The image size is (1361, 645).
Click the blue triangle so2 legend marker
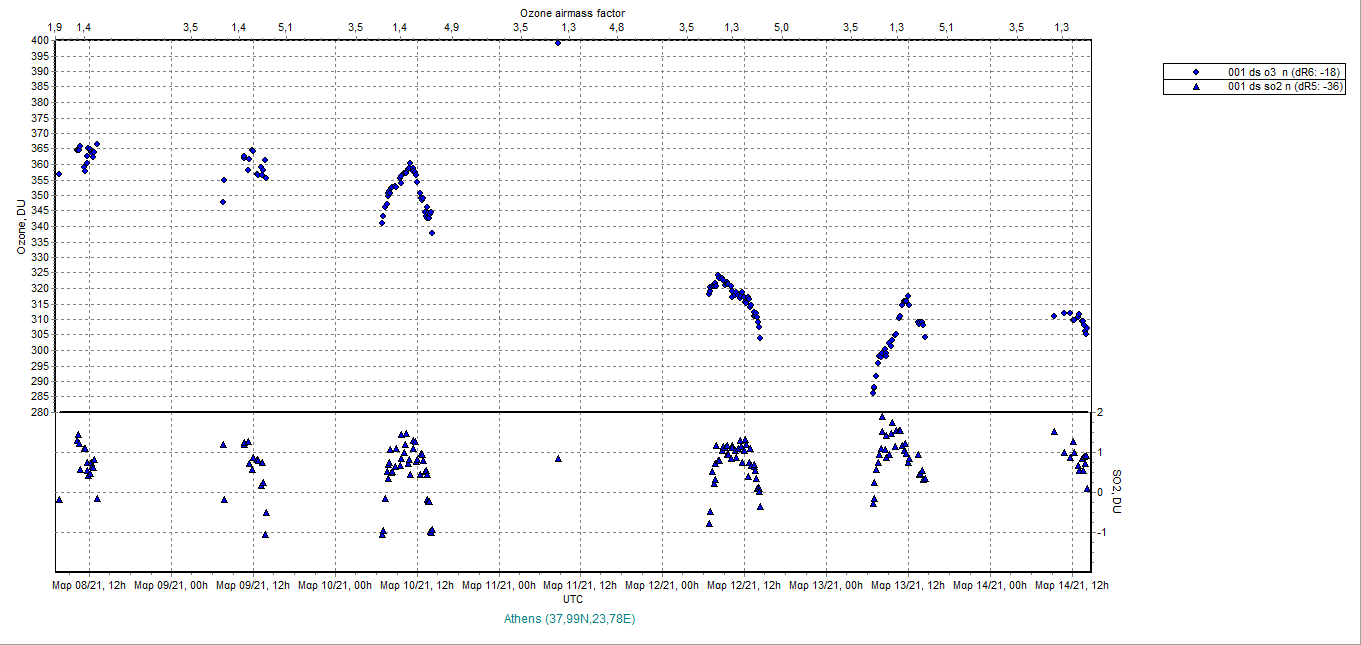(1197, 87)
